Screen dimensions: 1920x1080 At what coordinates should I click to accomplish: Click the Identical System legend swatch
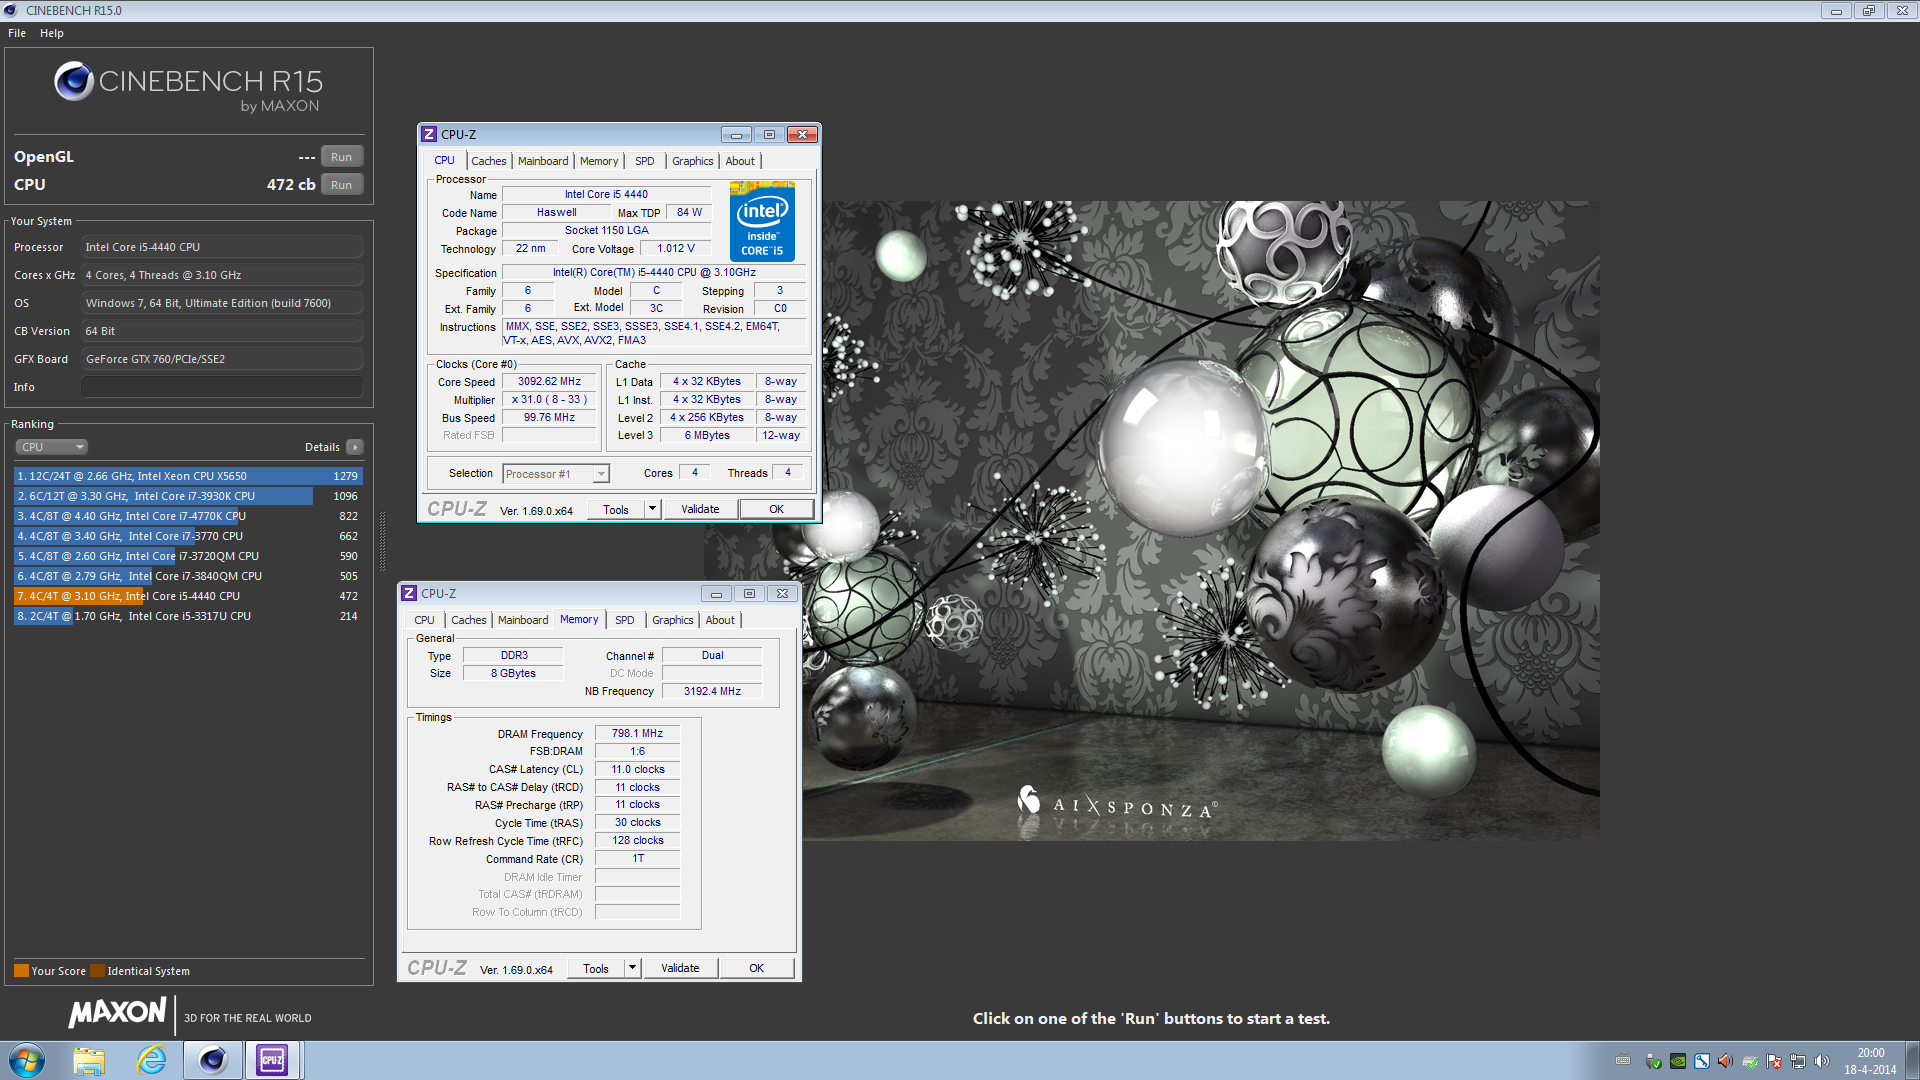[x=97, y=970]
